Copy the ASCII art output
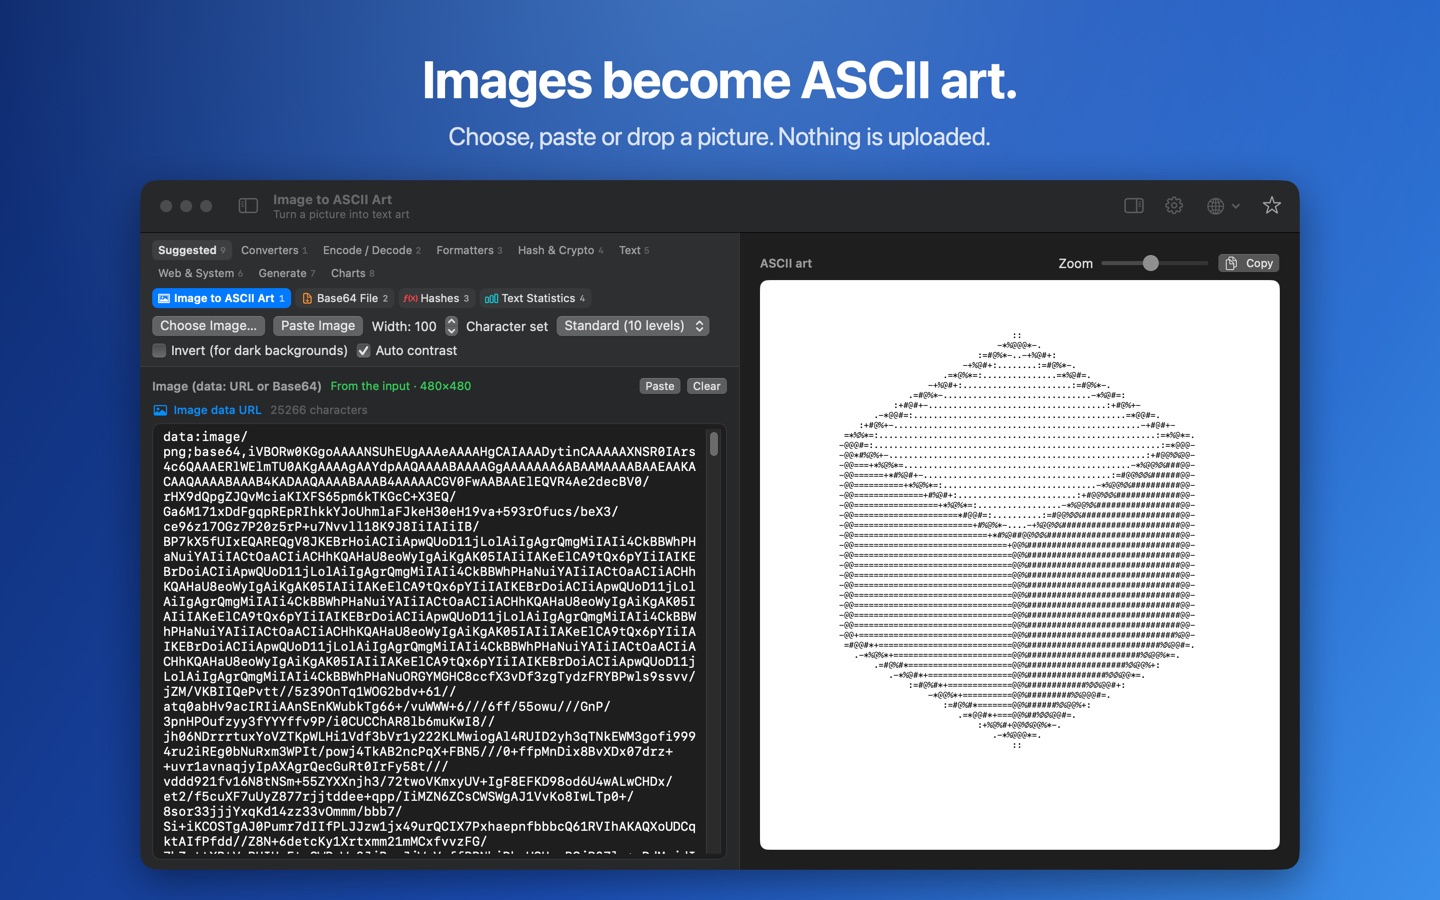Screen dimensions: 1440x900 click(1249, 263)
